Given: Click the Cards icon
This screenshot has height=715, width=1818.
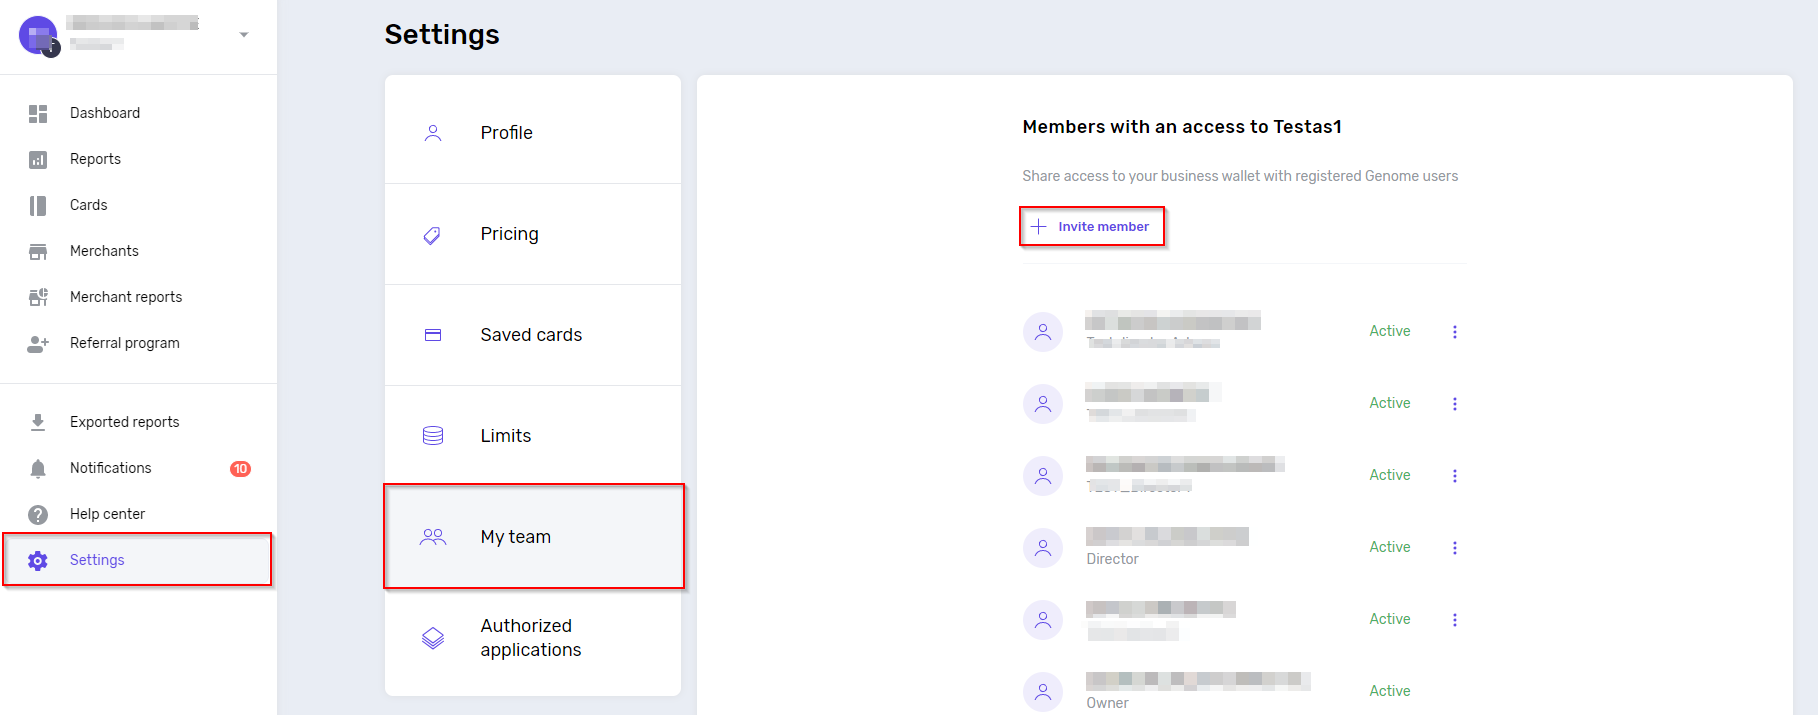Looking at the screenshot, I should tap(38, 206).
